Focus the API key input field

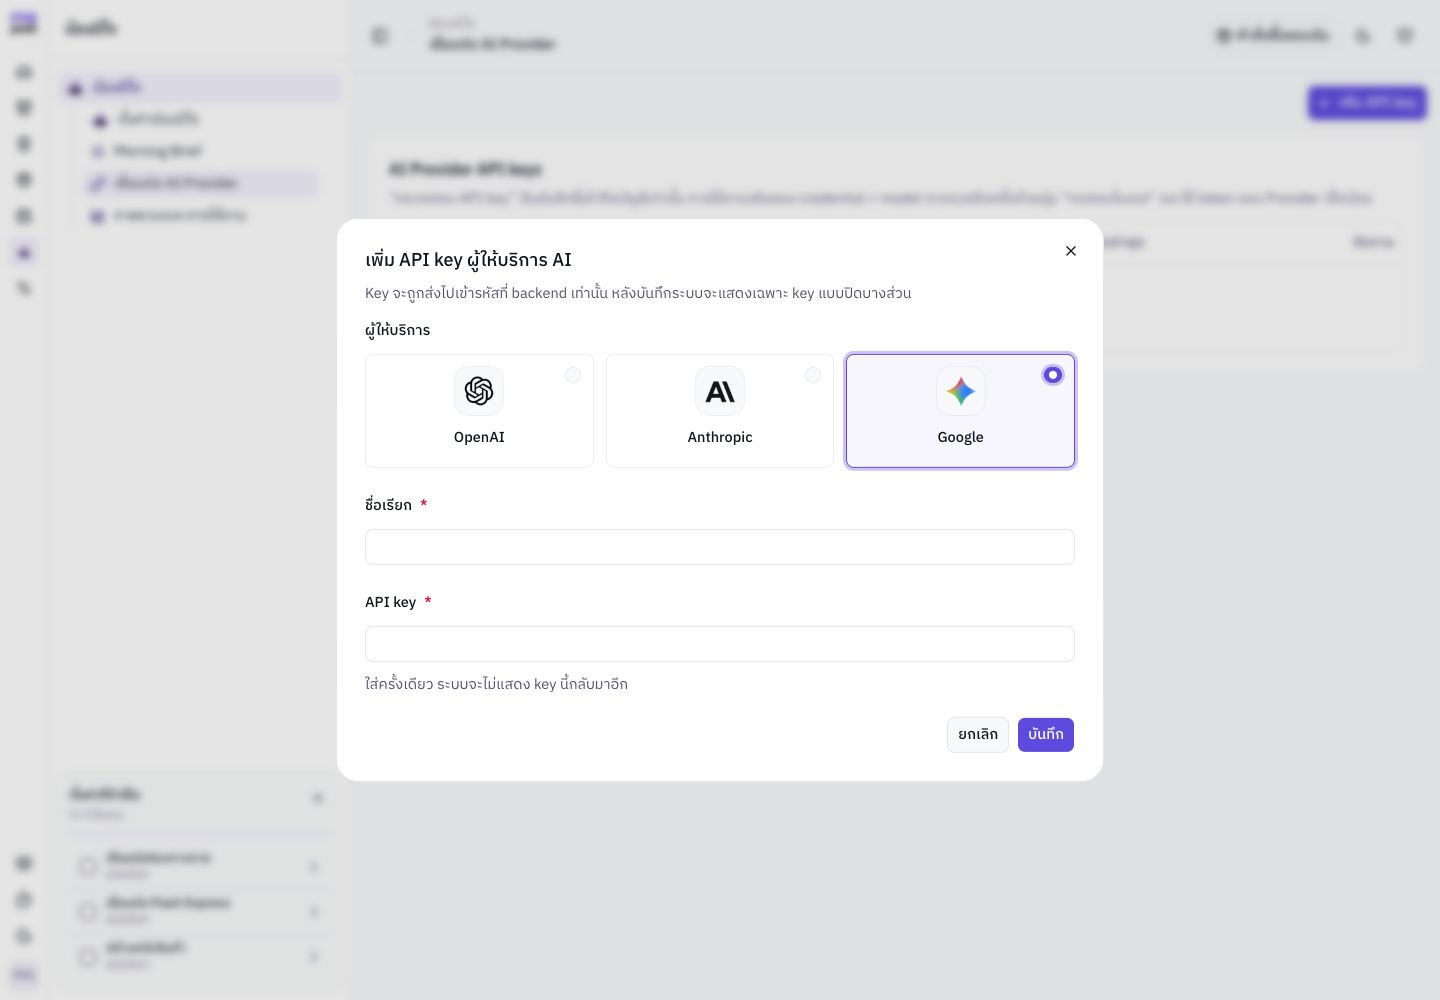[x=720, y=644]
